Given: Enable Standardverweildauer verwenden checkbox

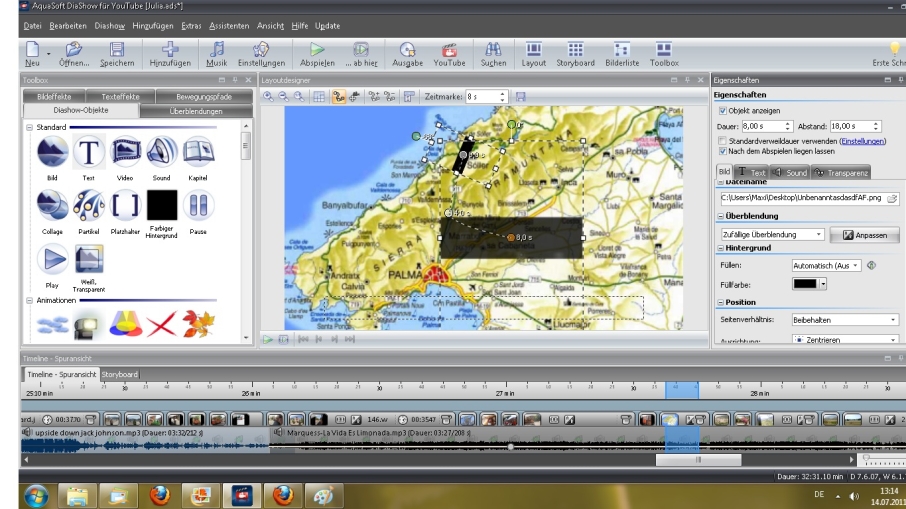Looking at the screenshot, I should click(723, 141).
